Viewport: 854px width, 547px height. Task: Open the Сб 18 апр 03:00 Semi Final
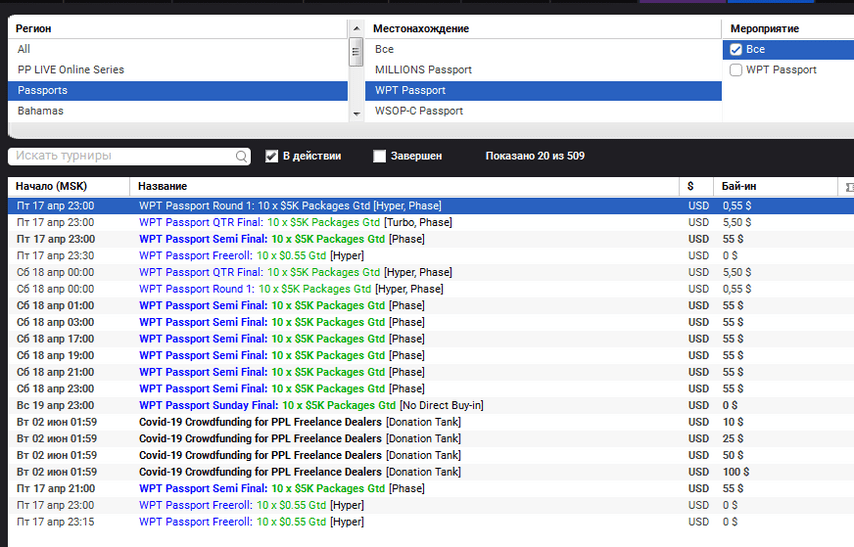coord(431,323)
